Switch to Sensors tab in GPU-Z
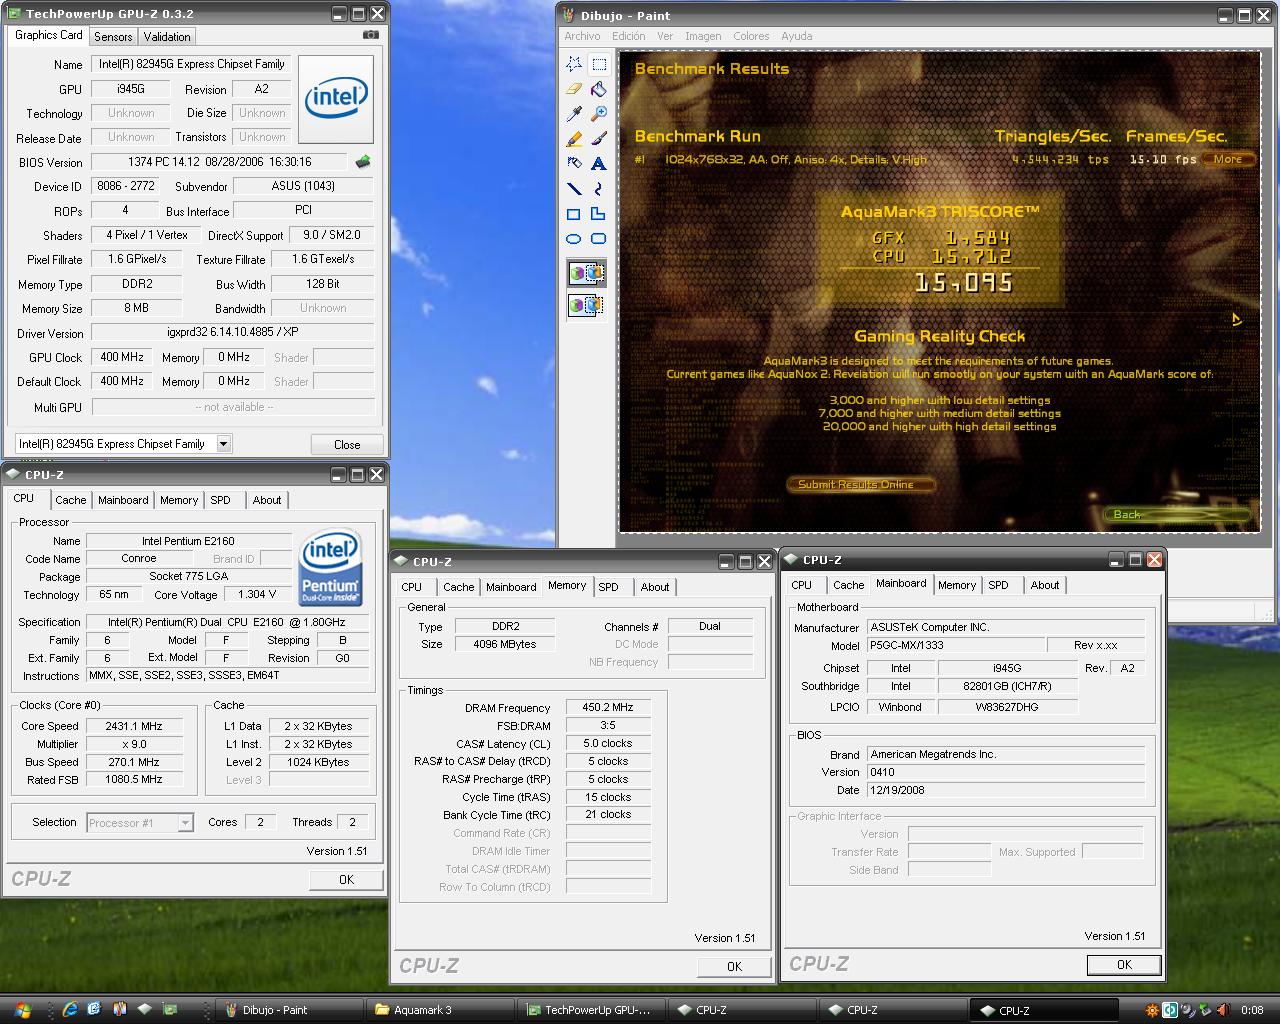Screen dimensions: 1280x1024 coord(113,36)
